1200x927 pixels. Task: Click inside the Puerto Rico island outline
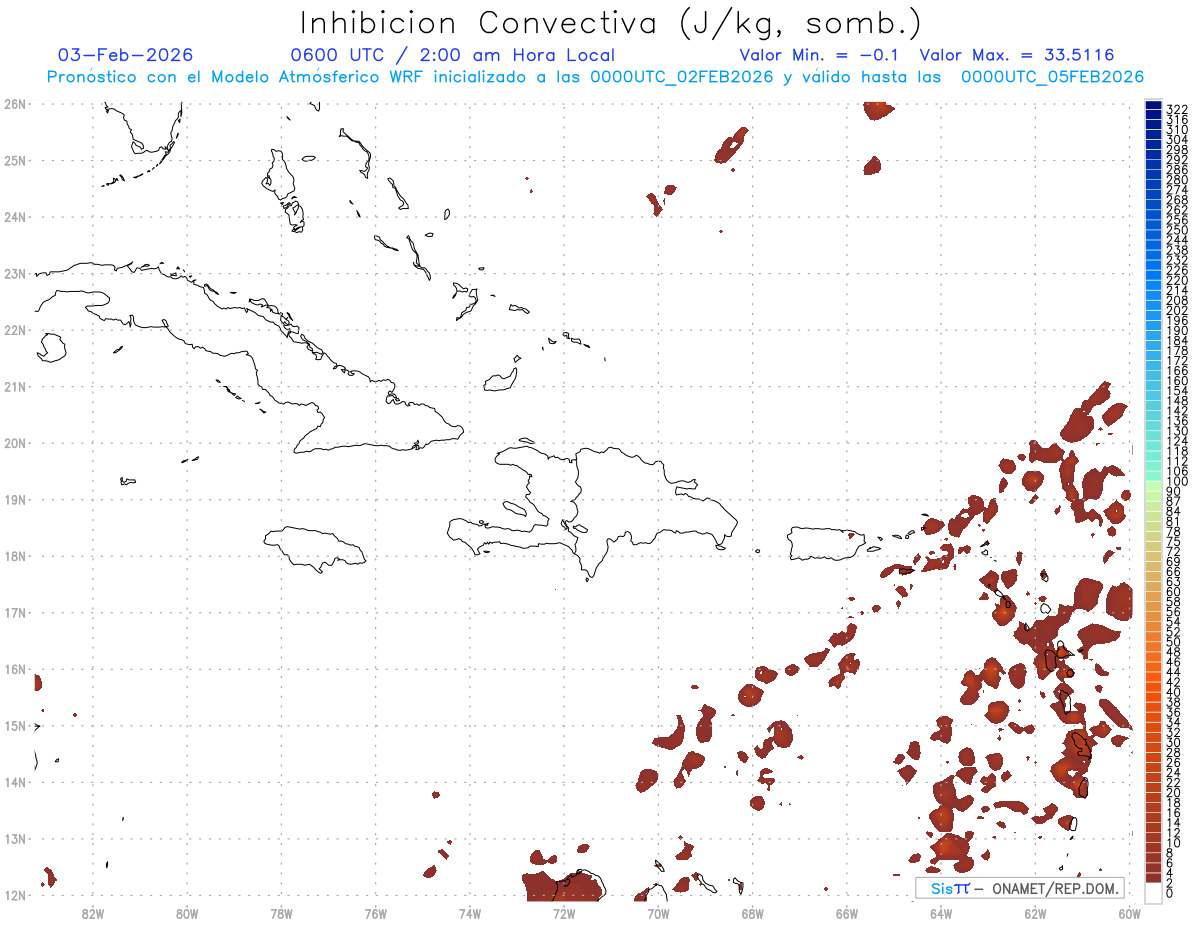(x=826, y=544)
